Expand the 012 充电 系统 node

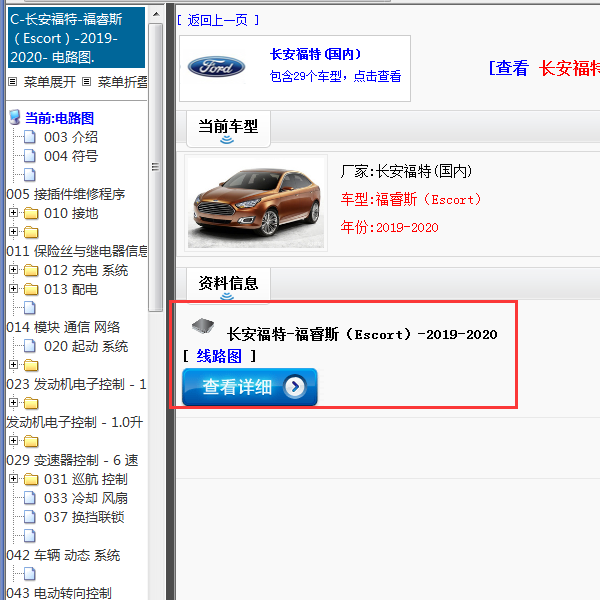[13, 269]
